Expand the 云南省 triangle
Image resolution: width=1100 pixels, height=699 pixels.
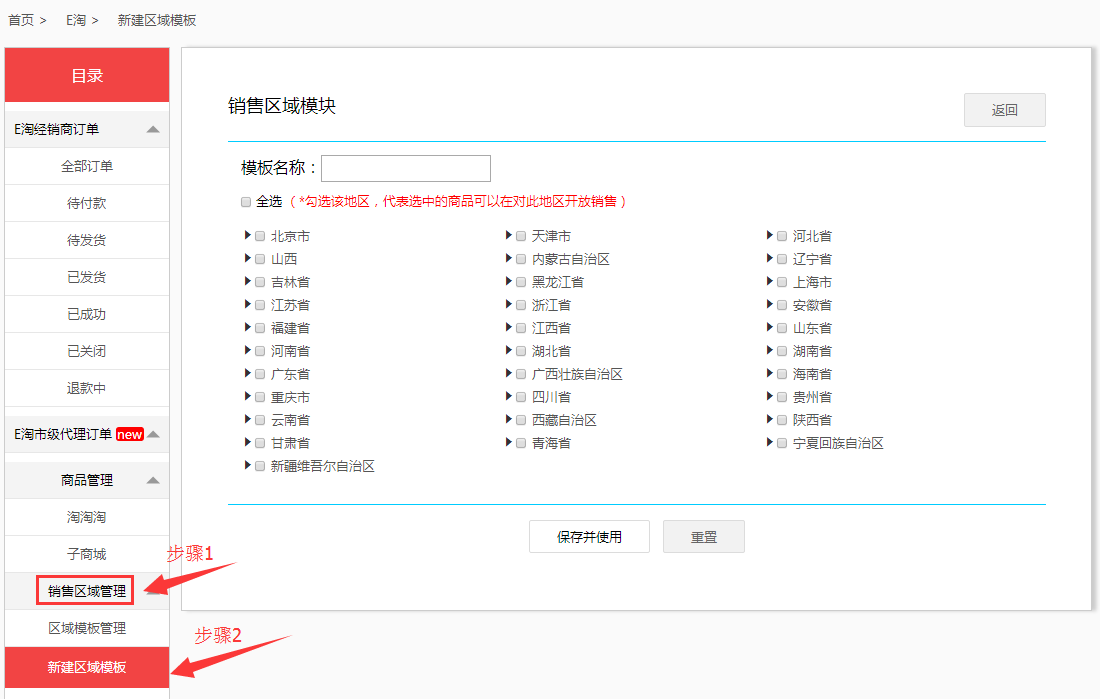coord(248,420)
